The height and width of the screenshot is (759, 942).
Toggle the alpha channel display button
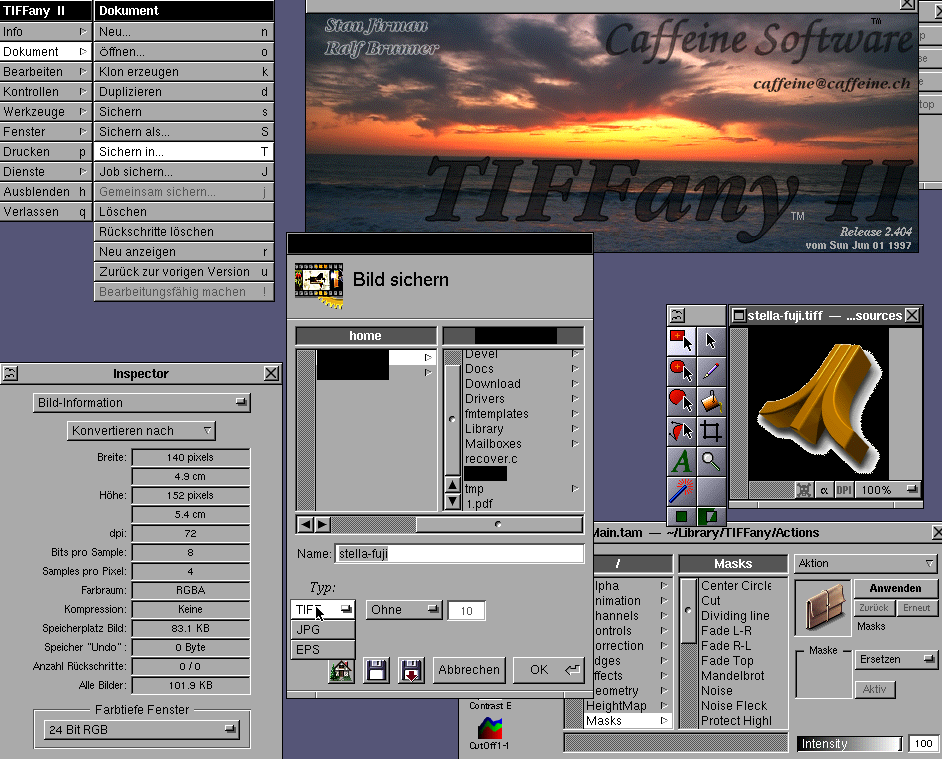tap(824, 490)
